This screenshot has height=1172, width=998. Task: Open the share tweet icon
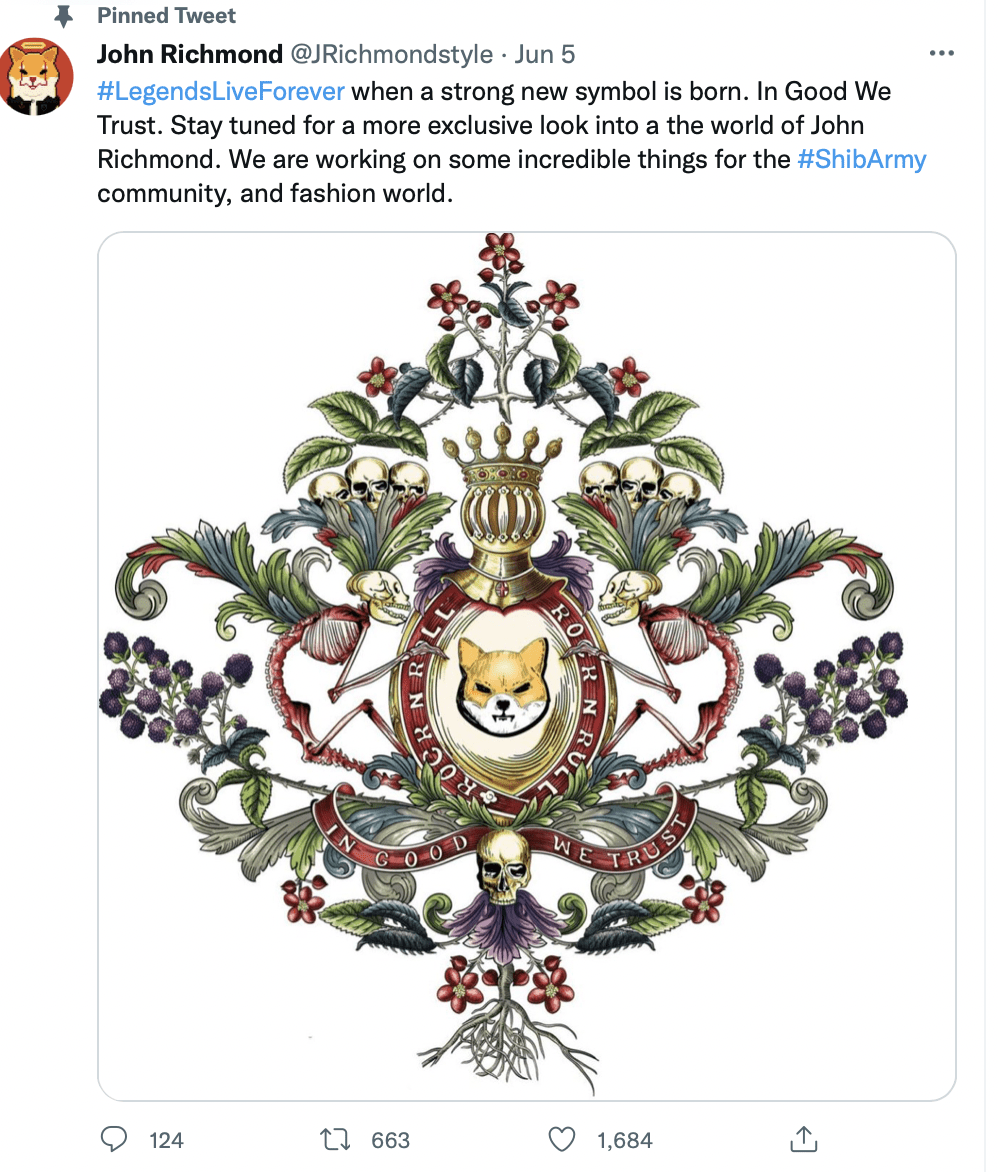804,1139
